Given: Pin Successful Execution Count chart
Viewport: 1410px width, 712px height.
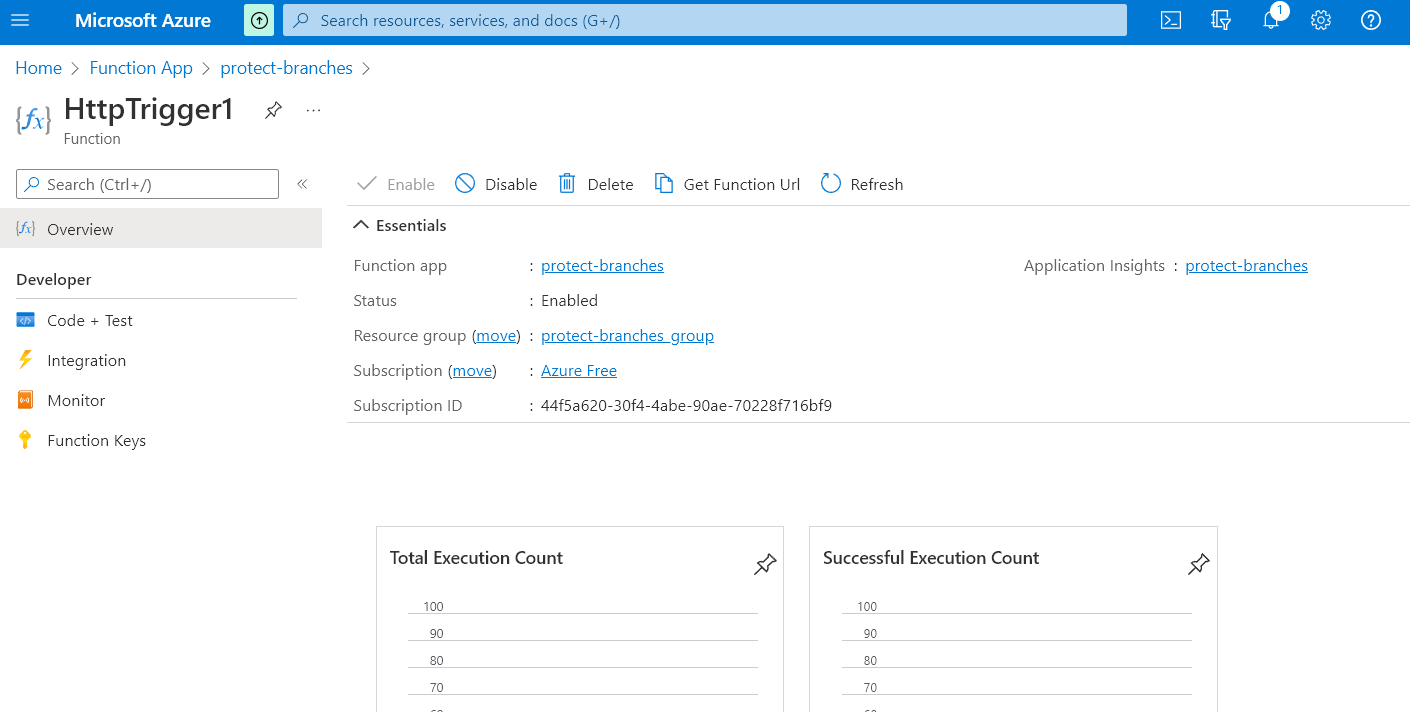Looking at the screenshot, I should [1198, 565].
